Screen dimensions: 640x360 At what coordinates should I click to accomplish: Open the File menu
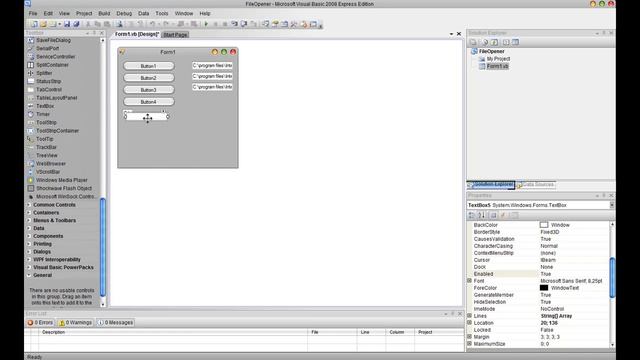tap(33, 13)
